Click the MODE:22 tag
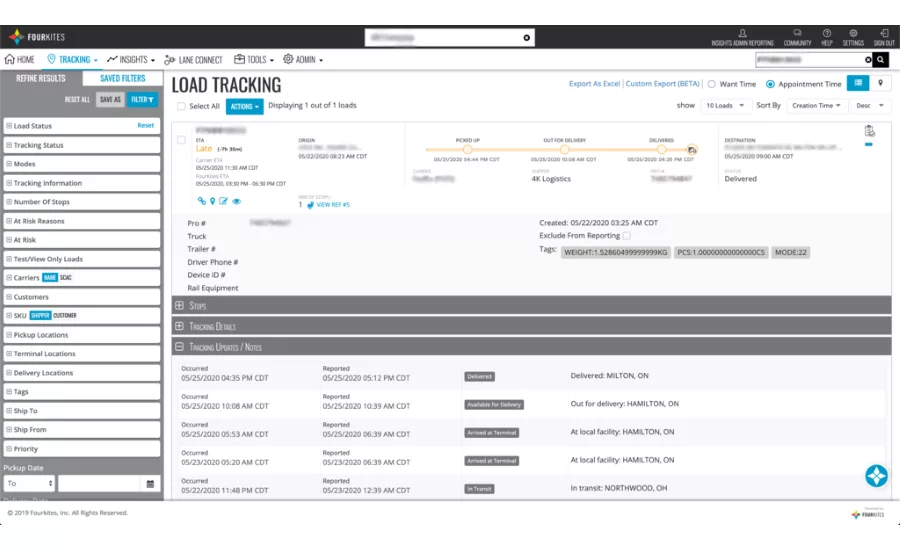The height and width of the screenshot is (550, 900). 790,253
